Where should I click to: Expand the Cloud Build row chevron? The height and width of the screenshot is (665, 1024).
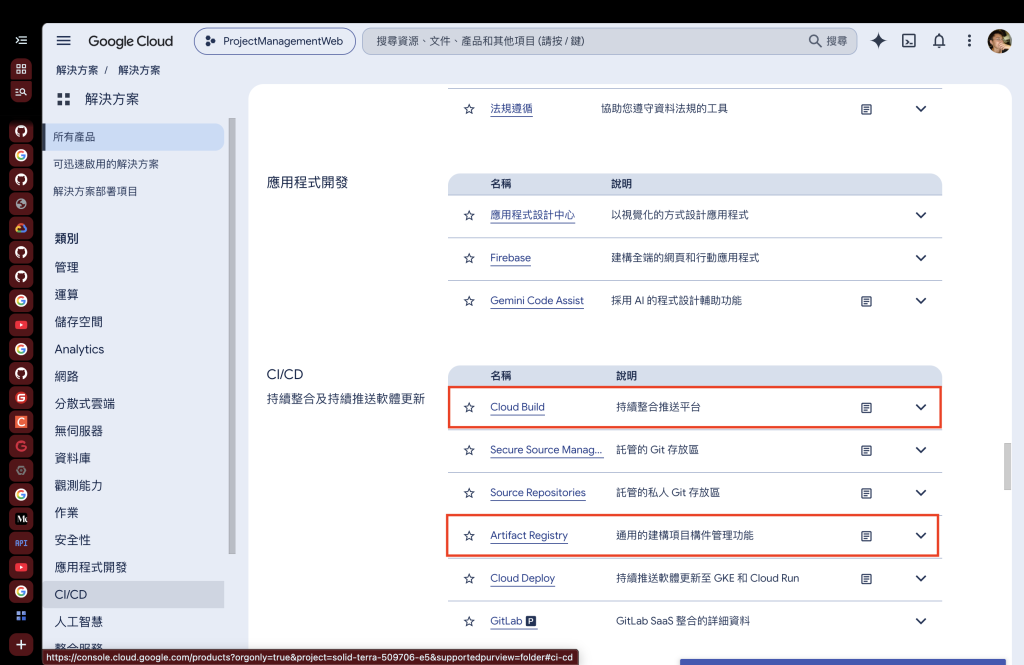click(x=921, y=407)
